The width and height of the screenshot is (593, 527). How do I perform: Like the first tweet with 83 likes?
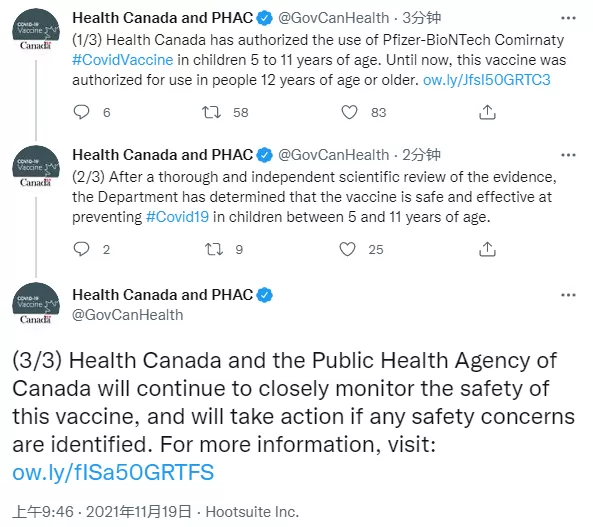(349, 112)
